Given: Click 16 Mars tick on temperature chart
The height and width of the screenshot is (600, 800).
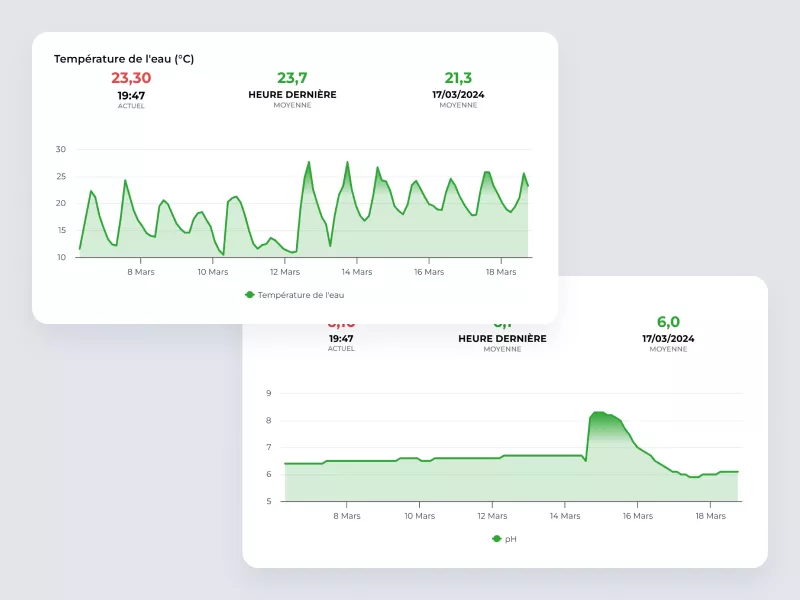Looking at the screenshot, I should coord(429,272).
